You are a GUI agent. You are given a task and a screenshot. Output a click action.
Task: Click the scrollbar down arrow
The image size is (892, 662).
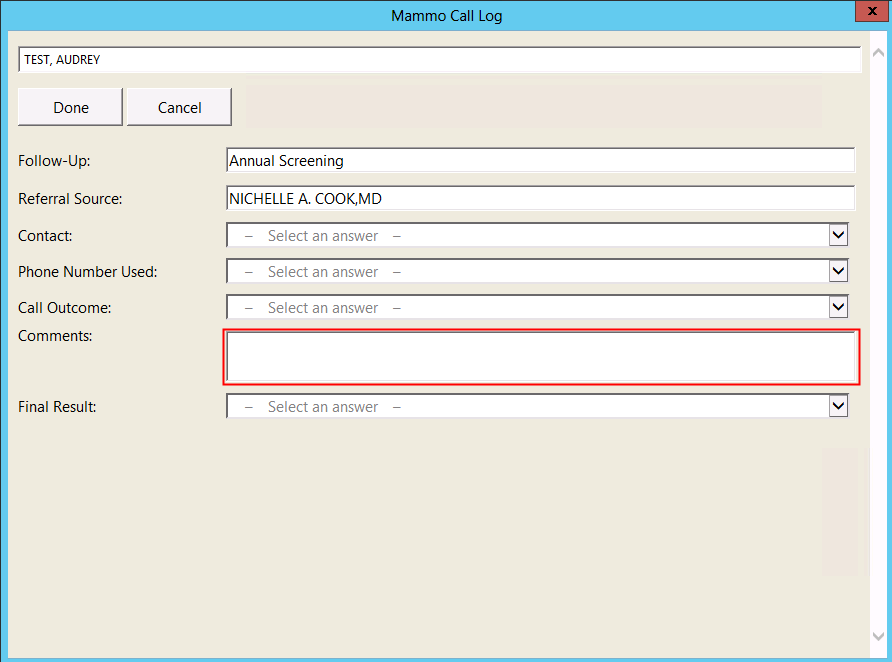(877, 636)
